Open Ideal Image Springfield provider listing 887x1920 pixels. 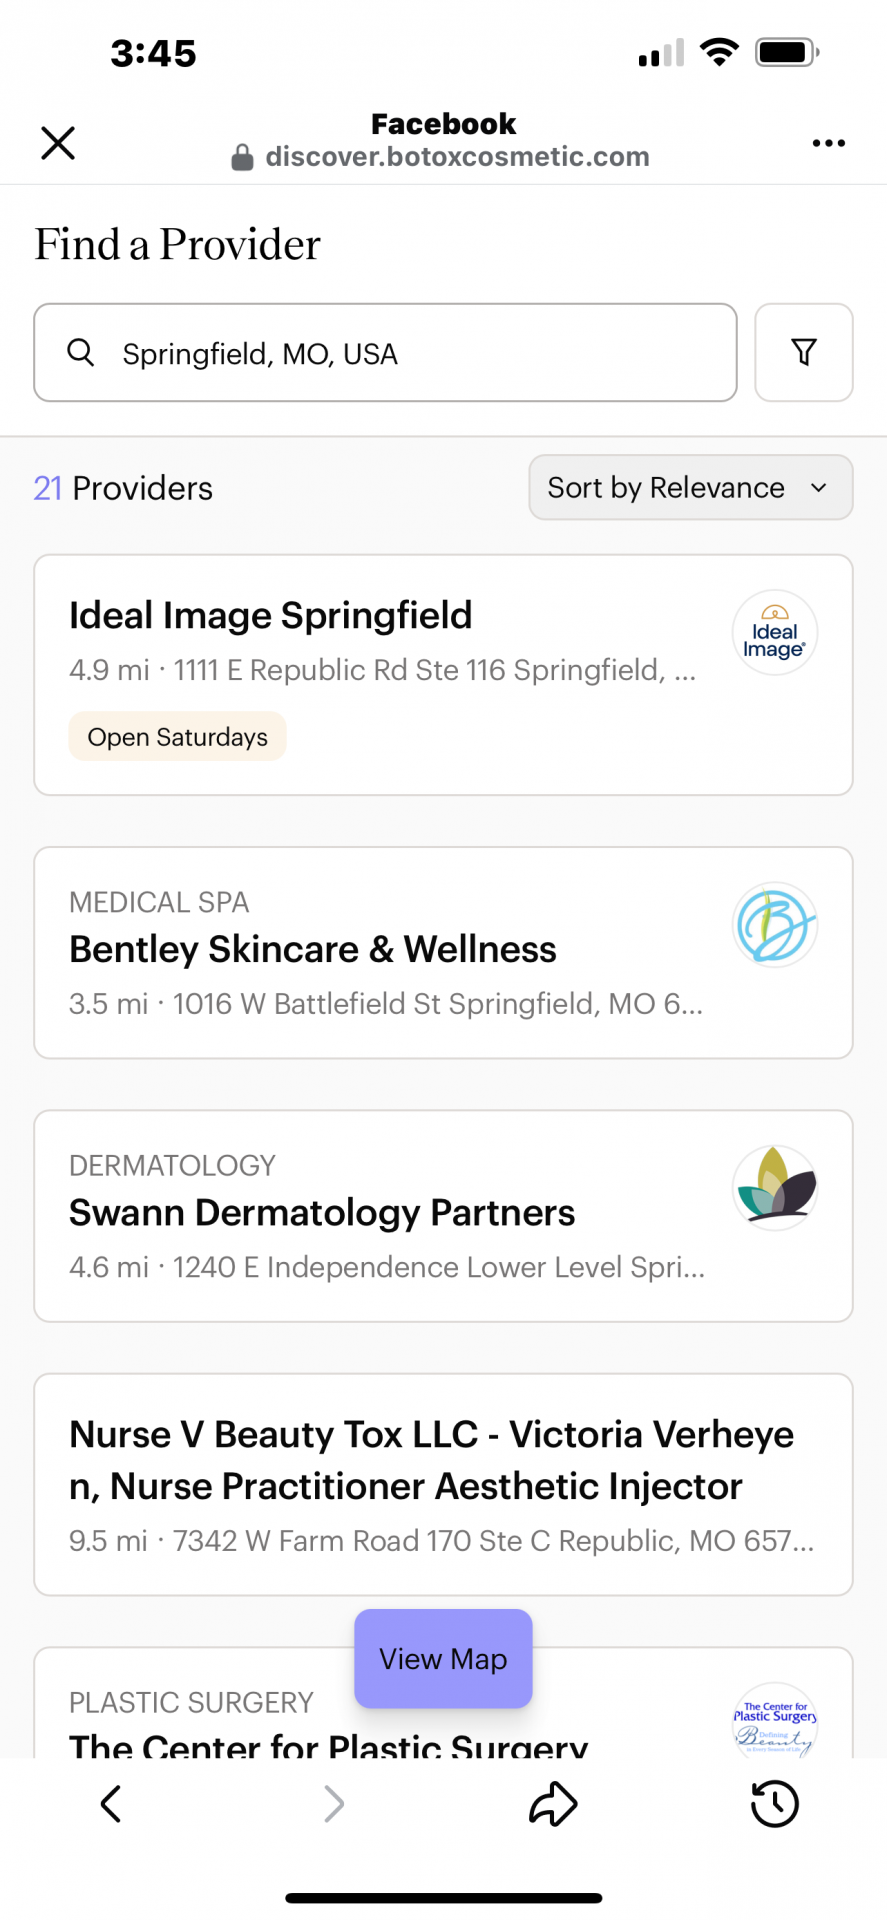pos(270,616)
